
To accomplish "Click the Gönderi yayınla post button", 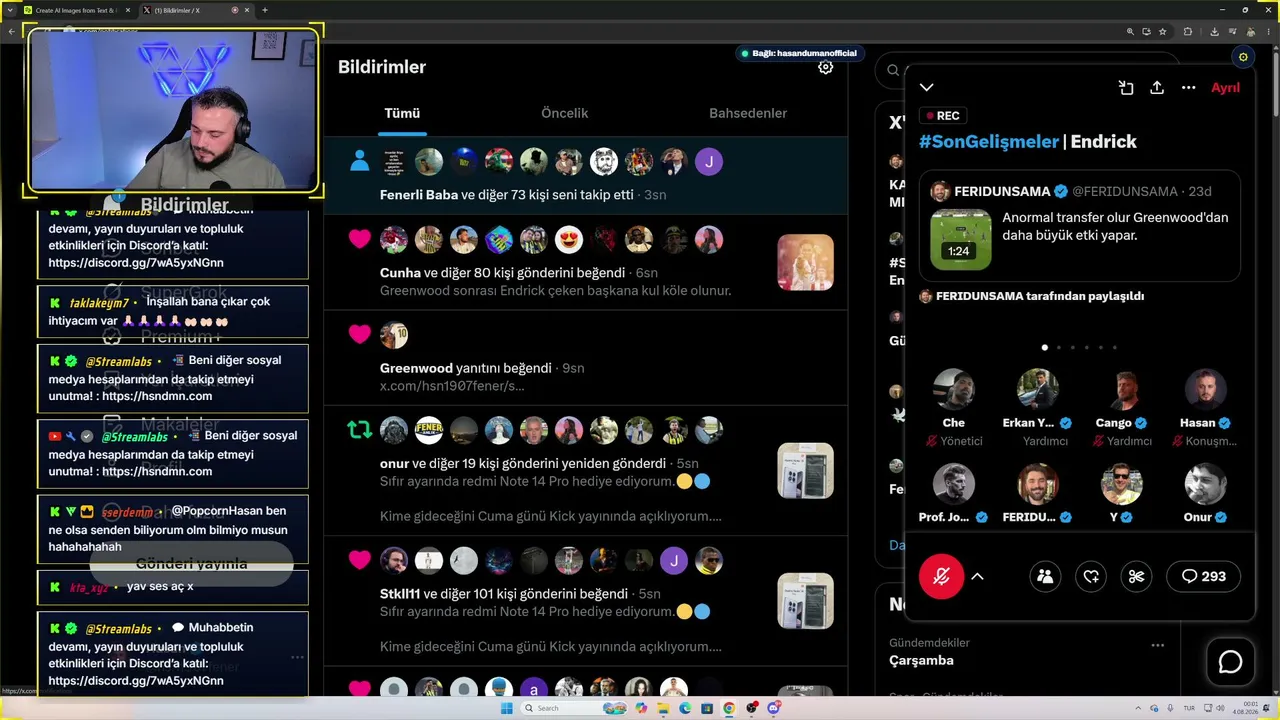I will click(191, 564).
